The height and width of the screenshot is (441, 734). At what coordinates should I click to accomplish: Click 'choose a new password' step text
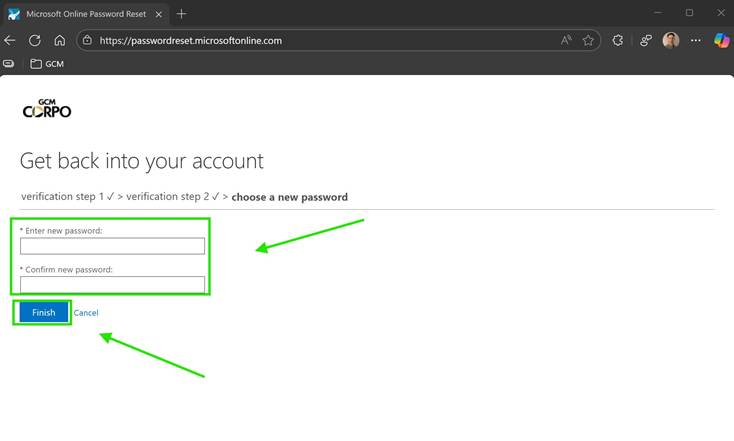click(289, 197)
